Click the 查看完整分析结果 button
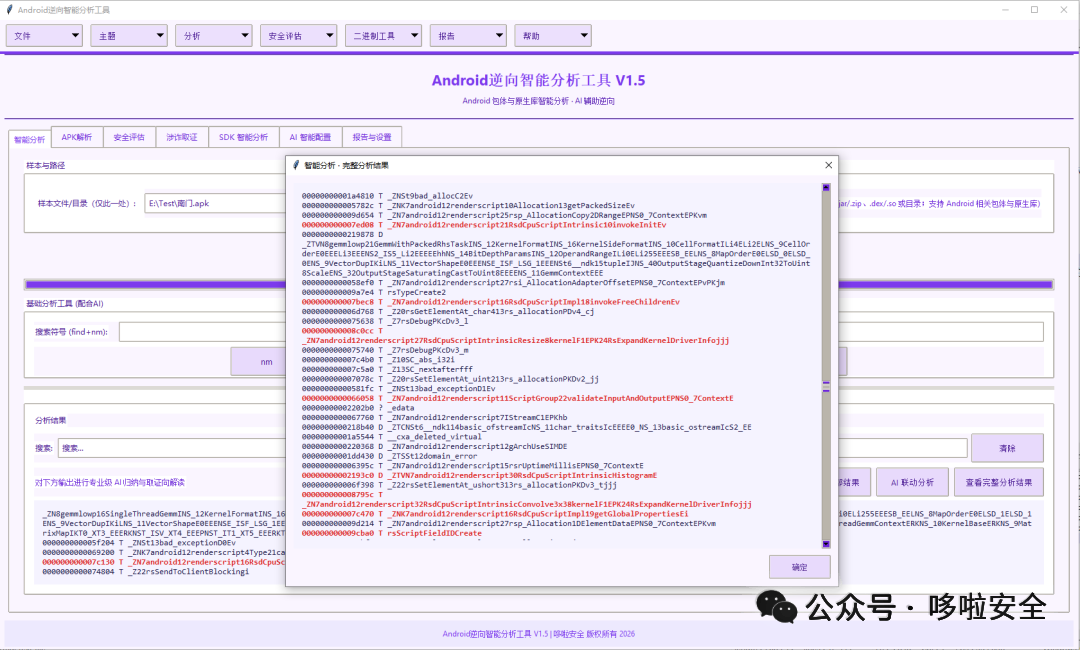Viewport: 1080px width, 650px height. point(999,483)
